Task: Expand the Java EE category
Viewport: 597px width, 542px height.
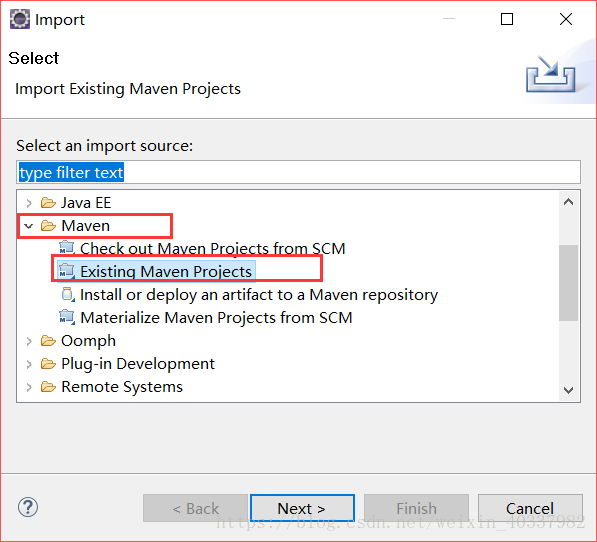Action: pyautogui.click(x=29, y=203)
